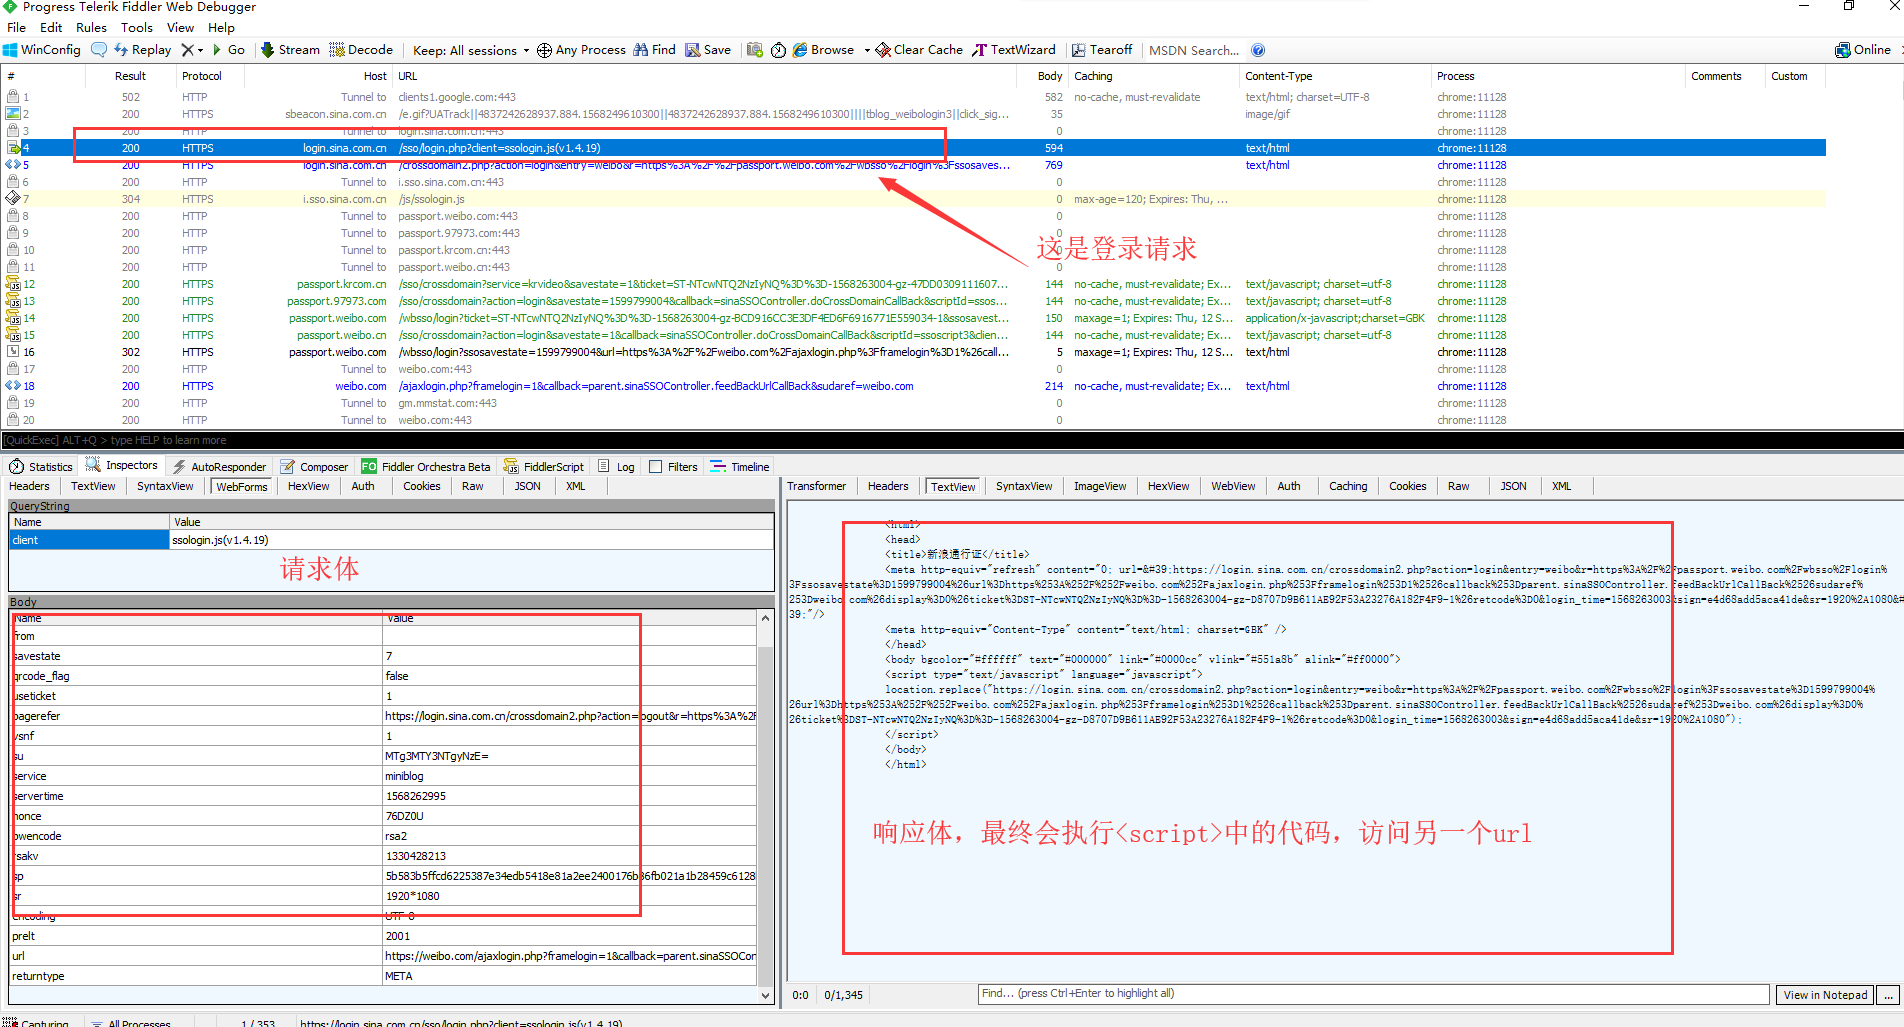Click the Any Process crosshair target
This screenshot has width=1904, height=1027.
pyautogui.click(x=581, y=50)
